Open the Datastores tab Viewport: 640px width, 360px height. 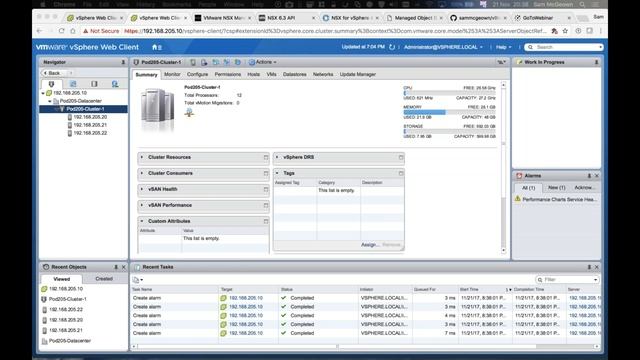[x=295, y=75]
